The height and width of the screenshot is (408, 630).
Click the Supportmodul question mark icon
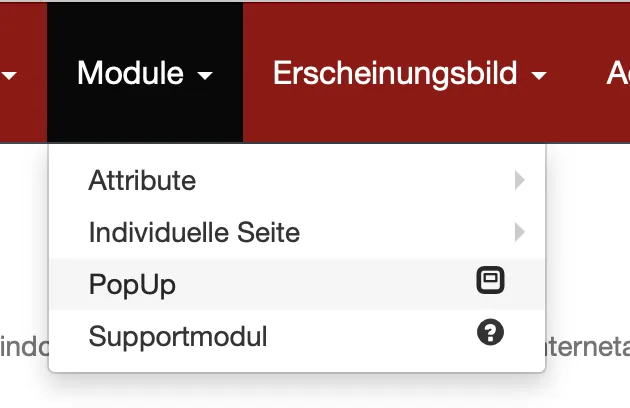pyautogui.click(x=490, y=334)
